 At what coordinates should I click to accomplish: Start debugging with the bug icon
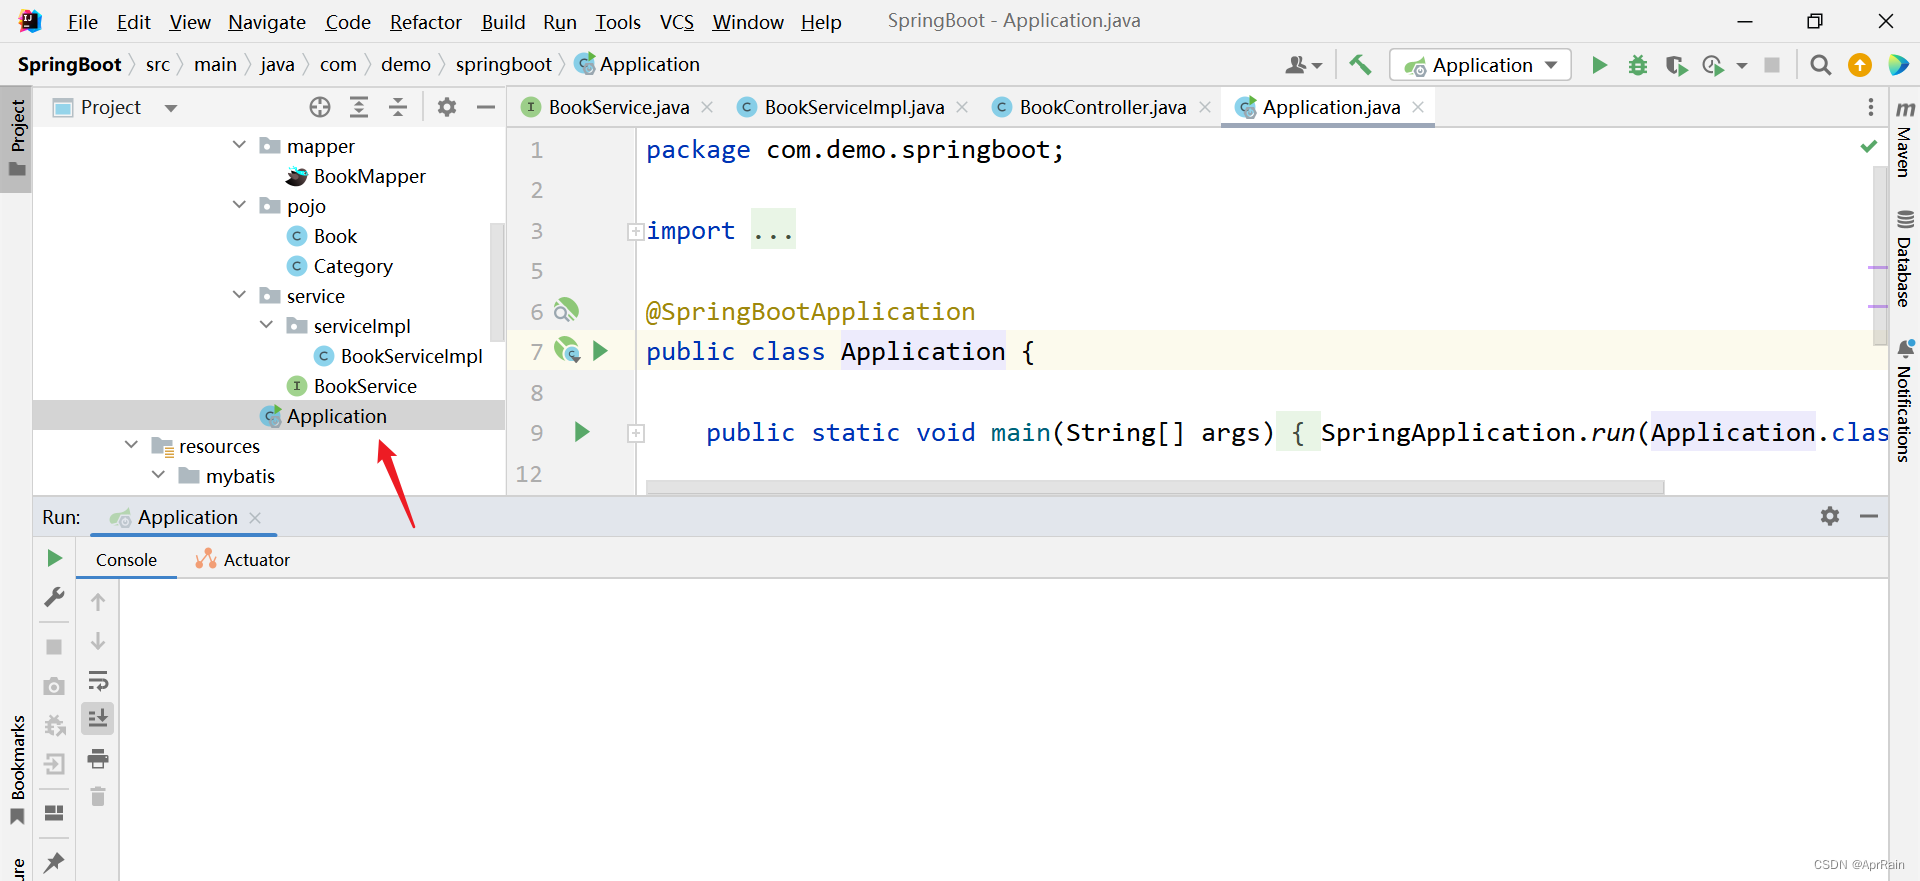(x=1638, y=65)
